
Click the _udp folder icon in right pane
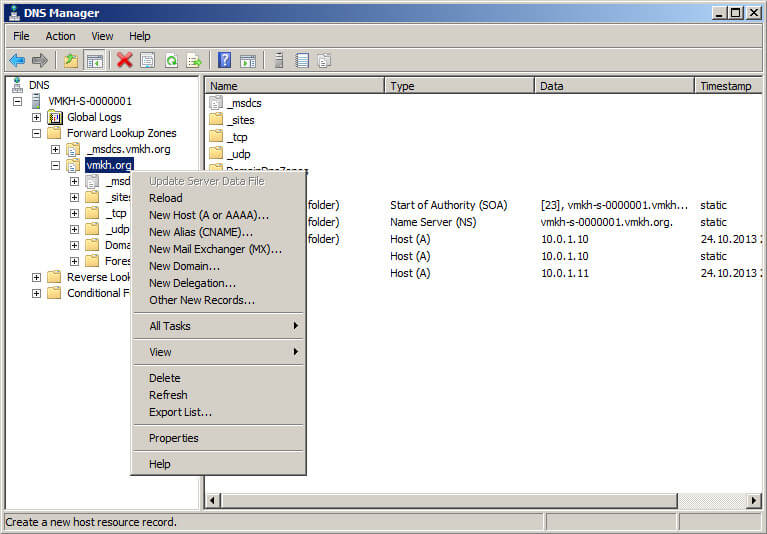(x=216, y=154)
